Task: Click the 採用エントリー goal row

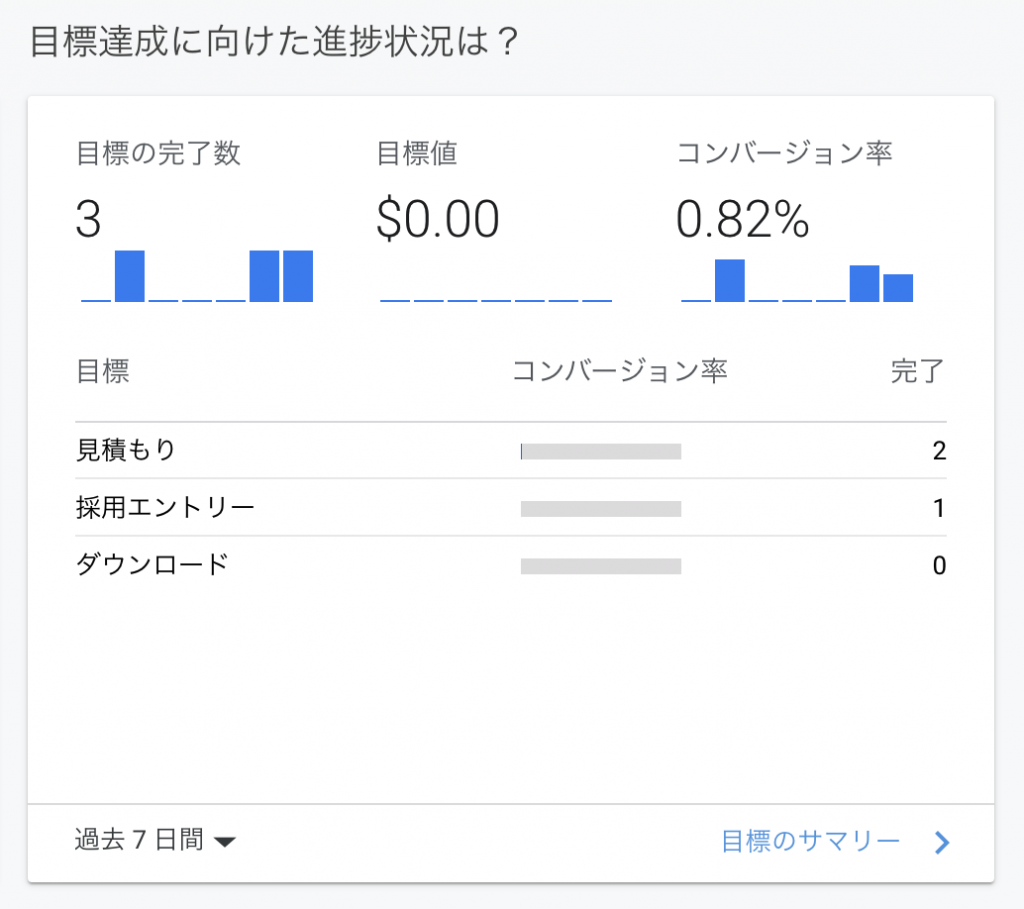Action: (x=165, y=508)
